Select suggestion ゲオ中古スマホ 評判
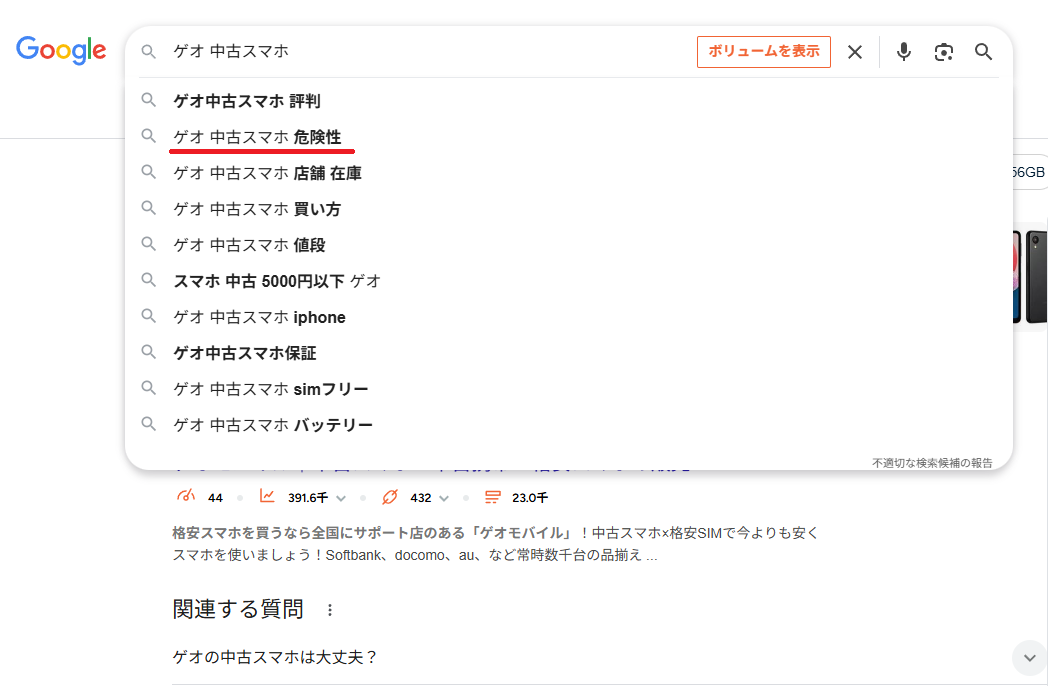This screenshot has height=686, width=1048. (247, 101)
